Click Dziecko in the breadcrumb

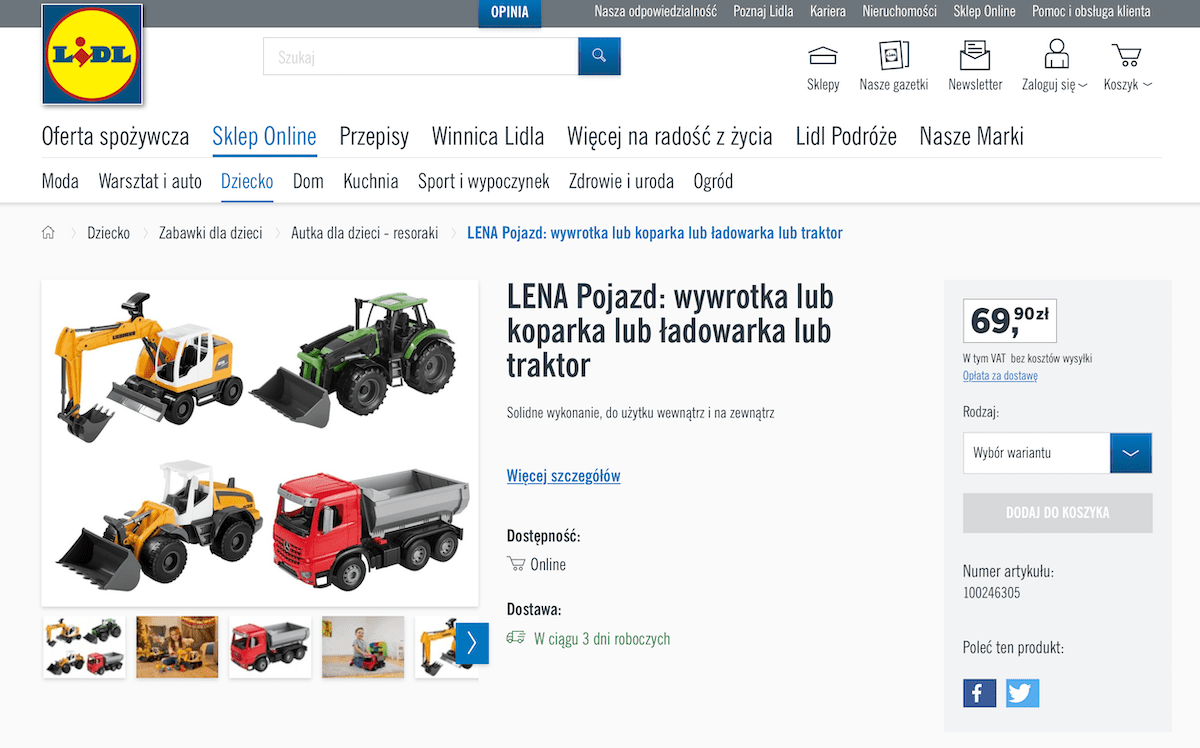[x=108, y=233]
